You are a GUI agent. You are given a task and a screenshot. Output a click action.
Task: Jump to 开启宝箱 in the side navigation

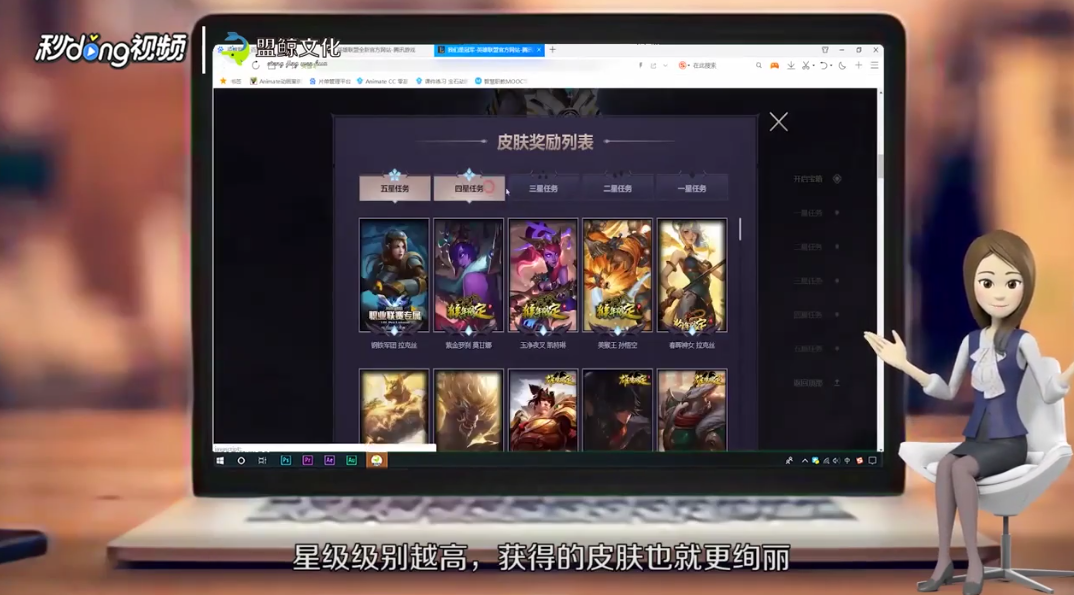(x=816, y=179)
